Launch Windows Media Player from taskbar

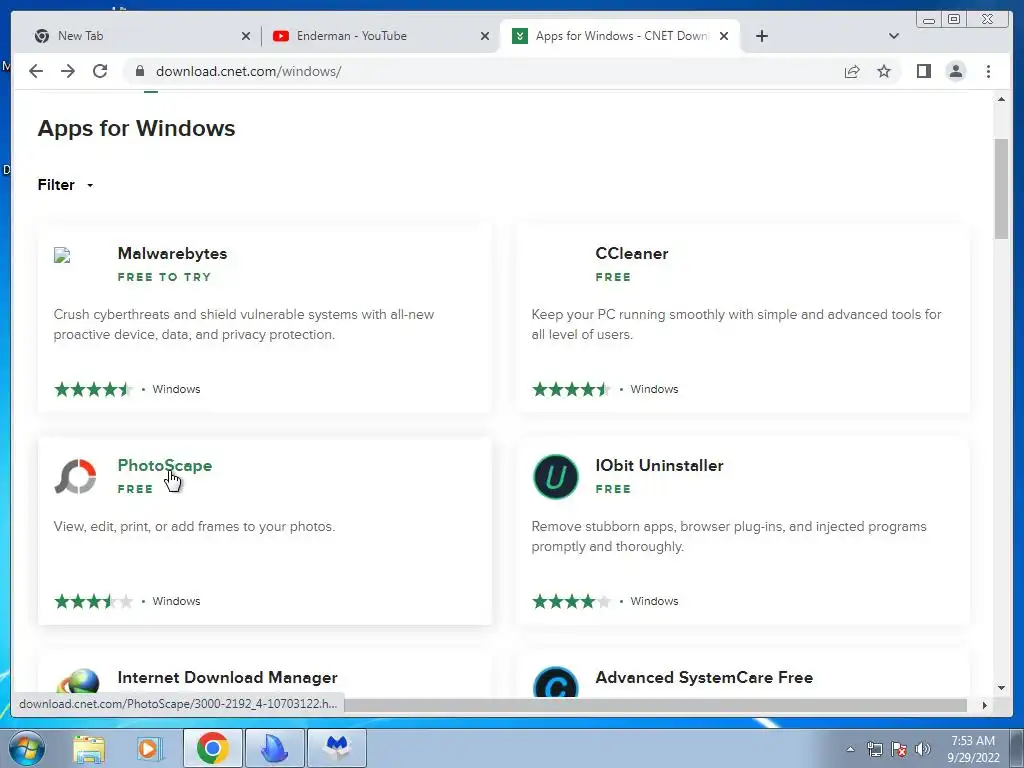[150, 748]
